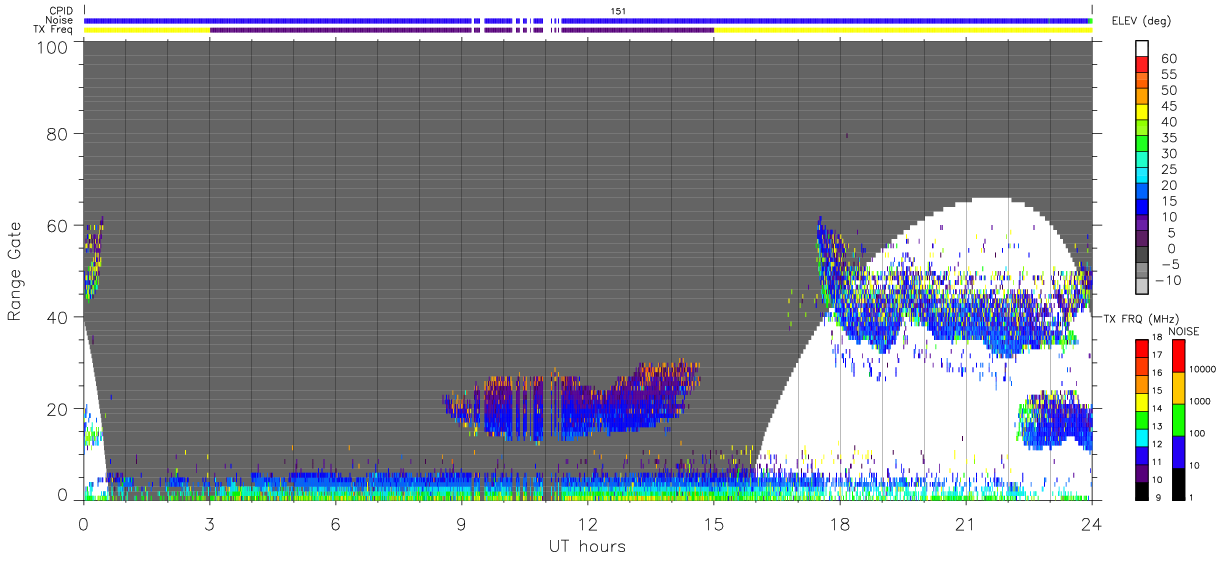Click the red top segment of TX FRQ colorbar
The height and width of the screenshot is (567, 1228).
1142,348
